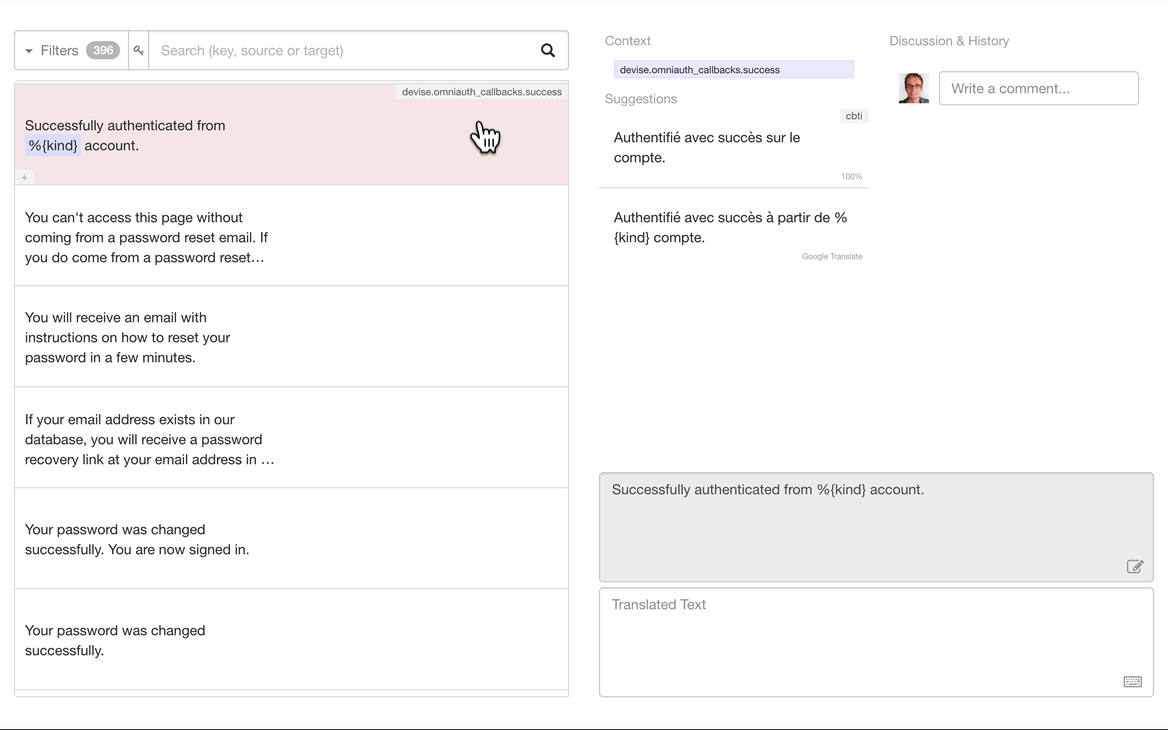
Task: Click the 100% match score label
Action: coord(851,176)
